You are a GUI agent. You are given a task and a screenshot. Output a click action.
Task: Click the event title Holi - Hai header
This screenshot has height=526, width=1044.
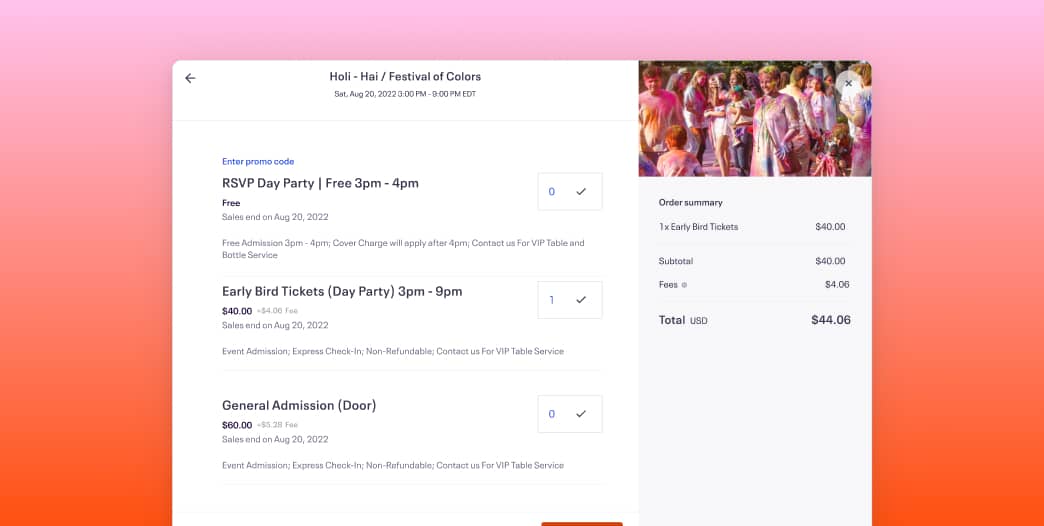[x=405, y=77]
